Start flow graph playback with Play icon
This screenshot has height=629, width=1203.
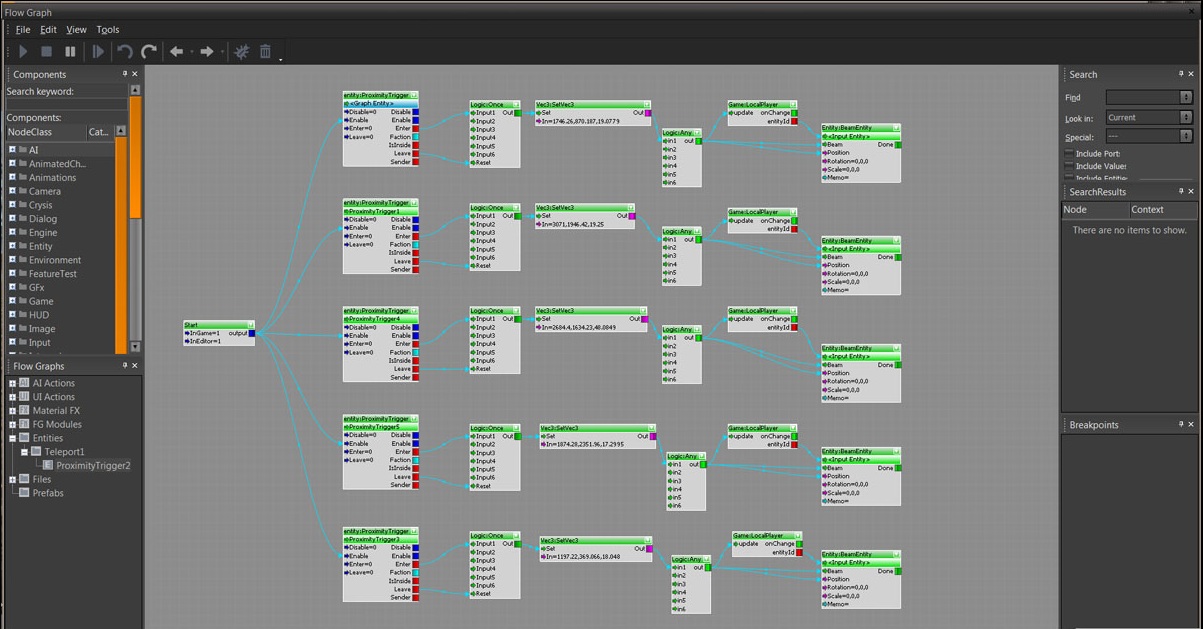click(23, 51)
